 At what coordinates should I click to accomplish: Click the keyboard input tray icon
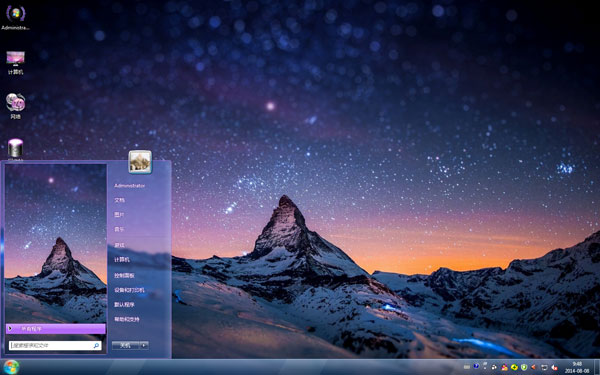(x=467, y=367)
